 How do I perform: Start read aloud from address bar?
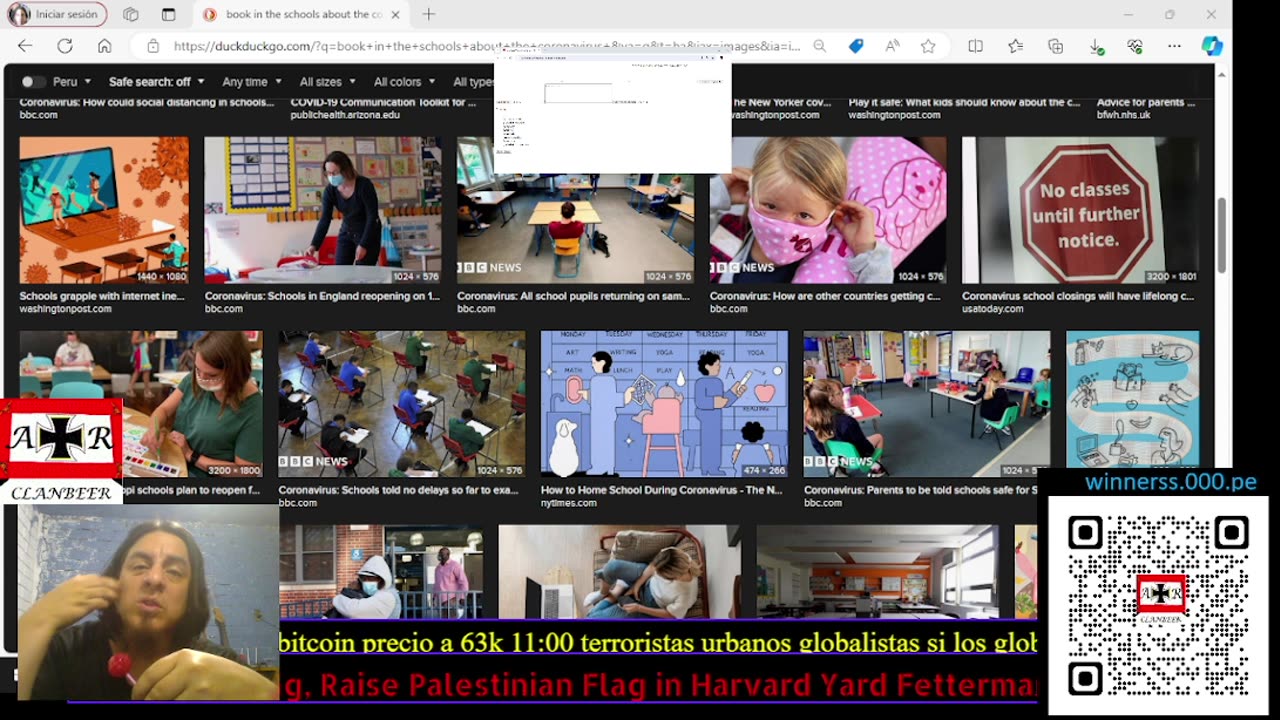coord(892,46)
